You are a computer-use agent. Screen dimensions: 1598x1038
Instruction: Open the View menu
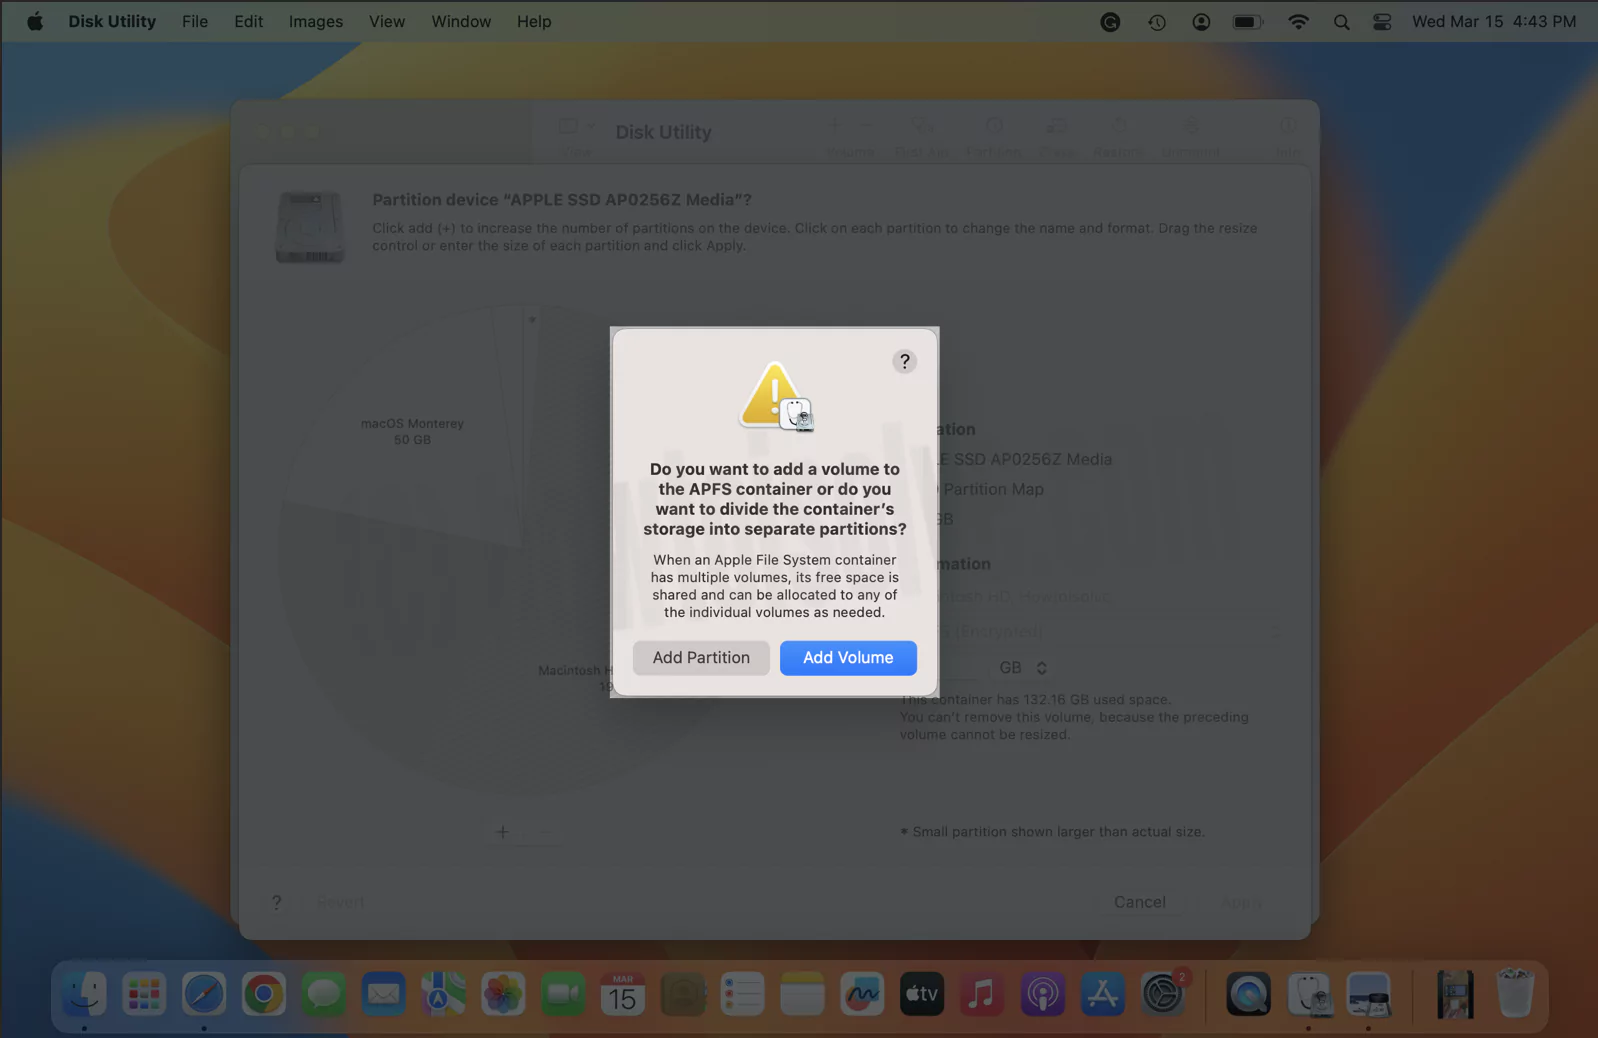tap(387, 21)
